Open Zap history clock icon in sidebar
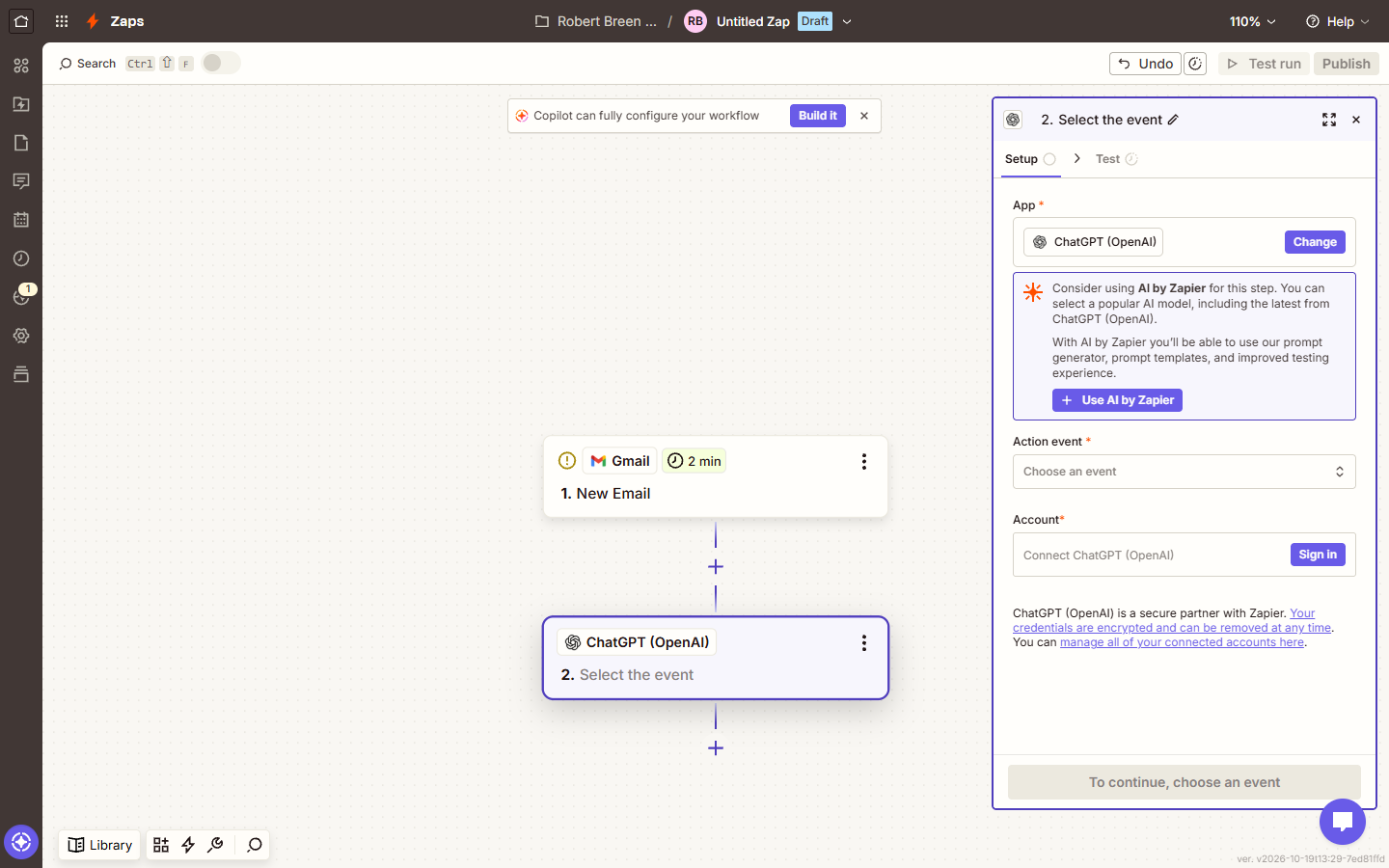The image size is (1389, 868). pos(21,258)
